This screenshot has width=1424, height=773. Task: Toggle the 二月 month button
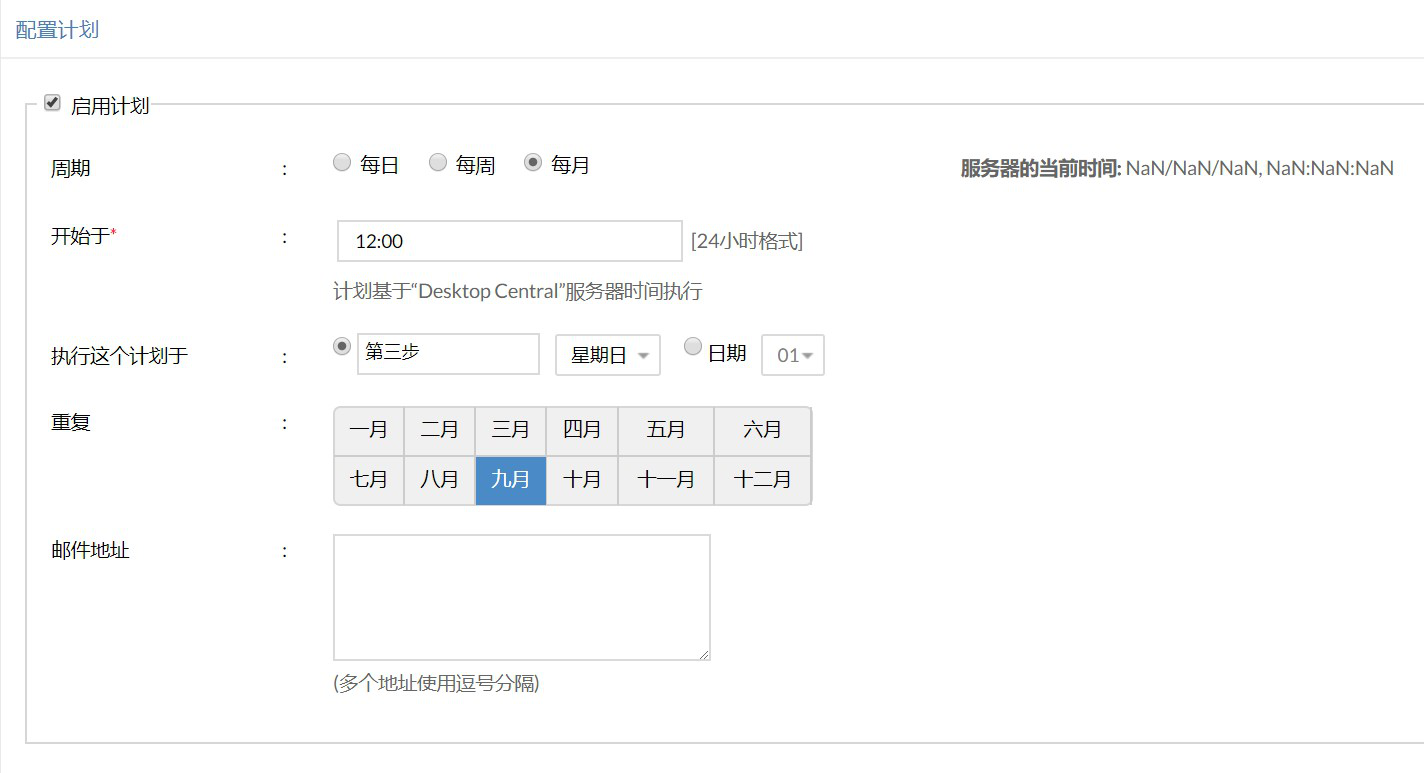[440, 431]
